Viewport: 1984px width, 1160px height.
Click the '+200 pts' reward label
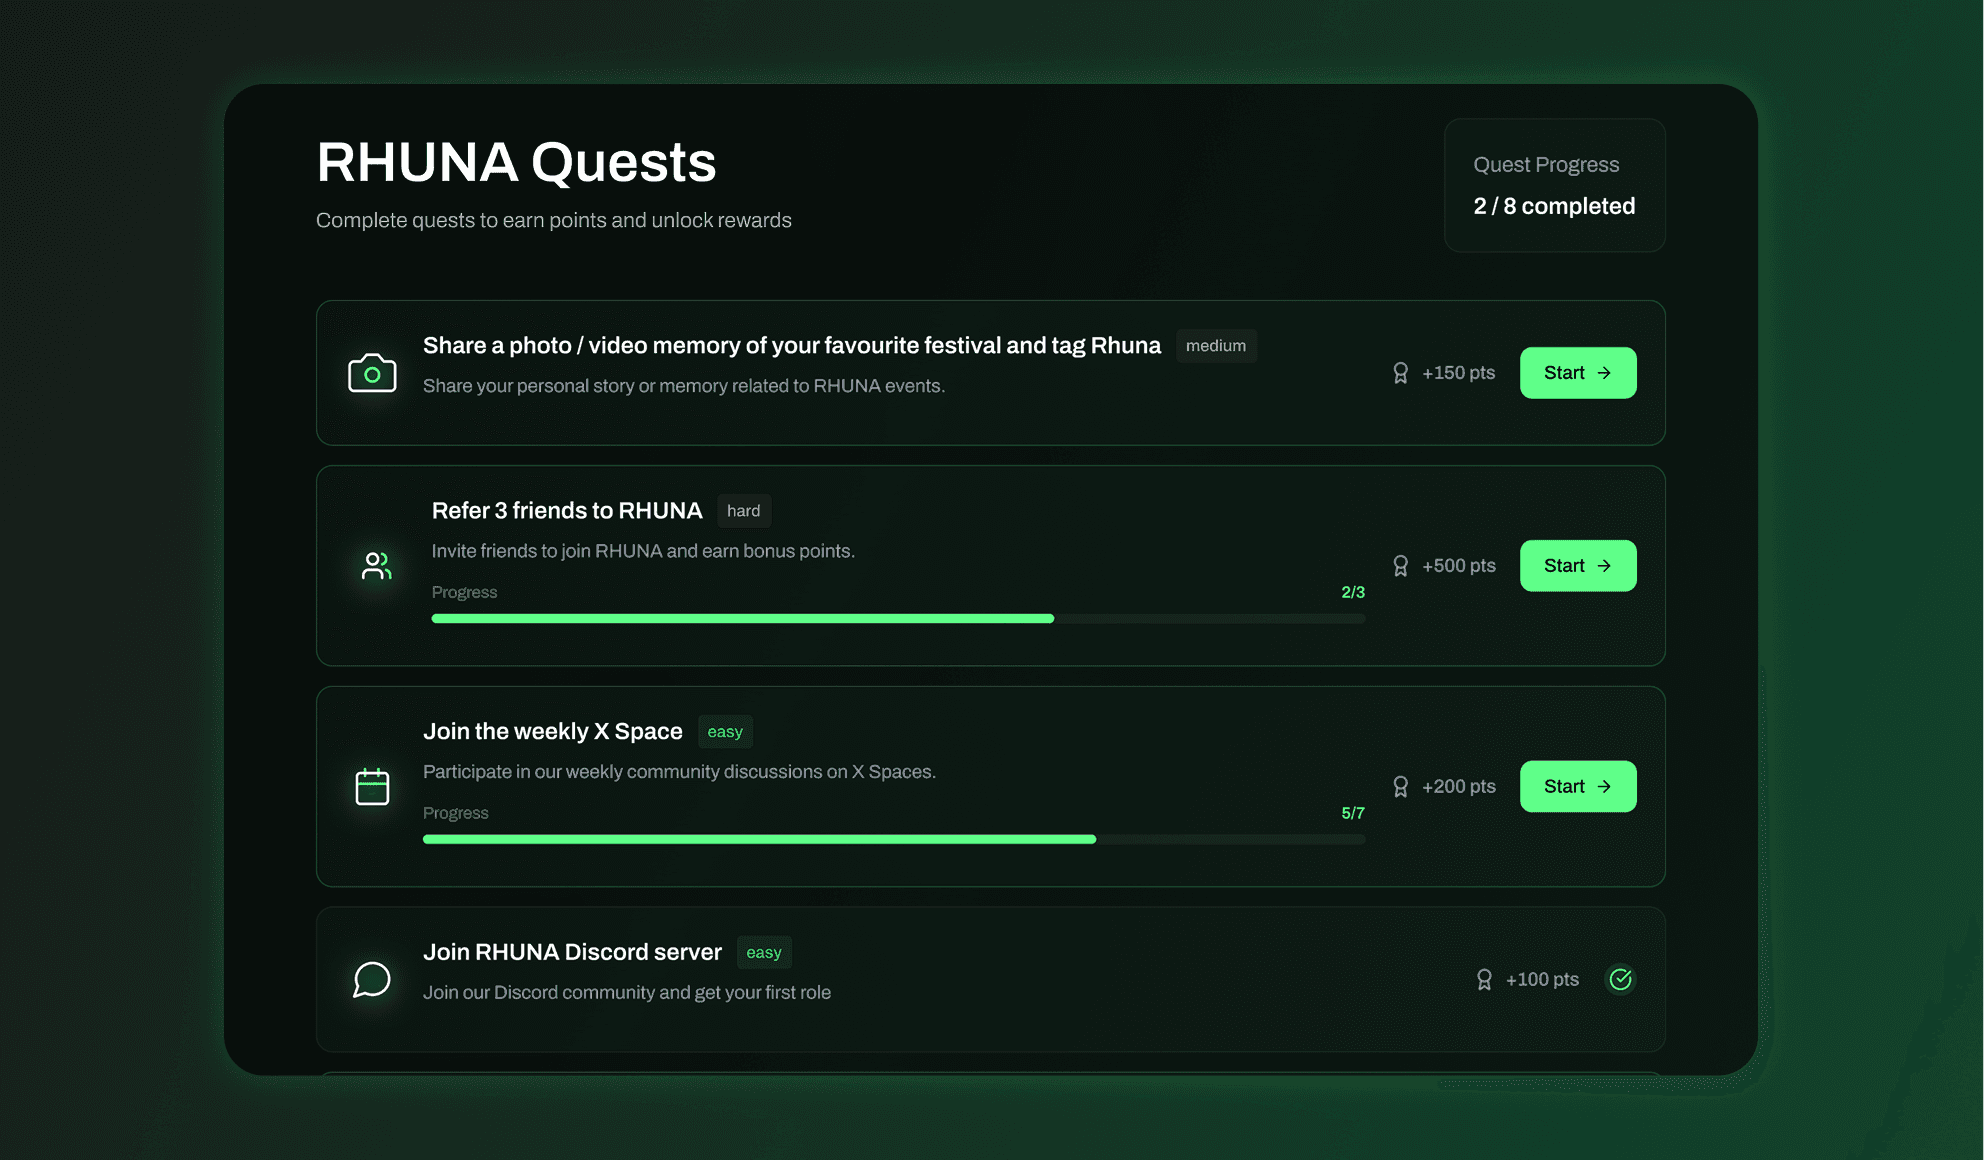click(1459, 787)
